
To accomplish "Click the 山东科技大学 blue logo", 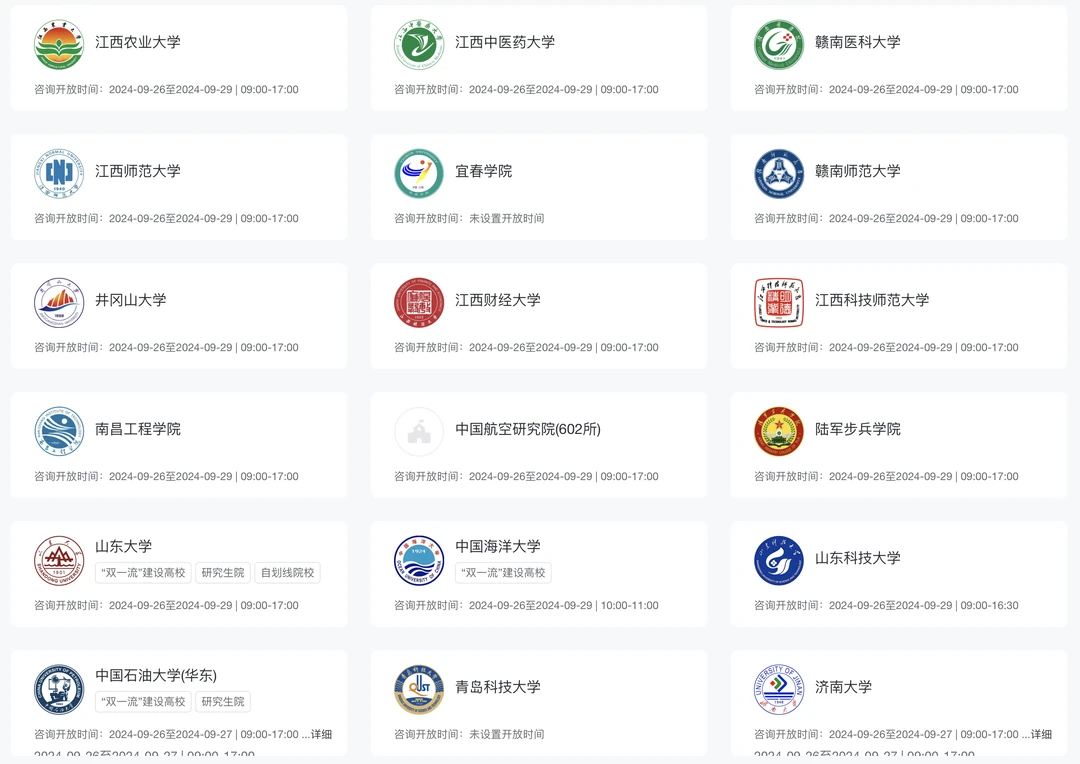I will click(779, 560).
